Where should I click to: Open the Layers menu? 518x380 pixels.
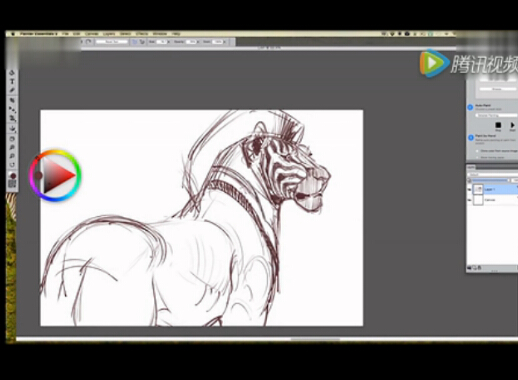pos(109,34)
